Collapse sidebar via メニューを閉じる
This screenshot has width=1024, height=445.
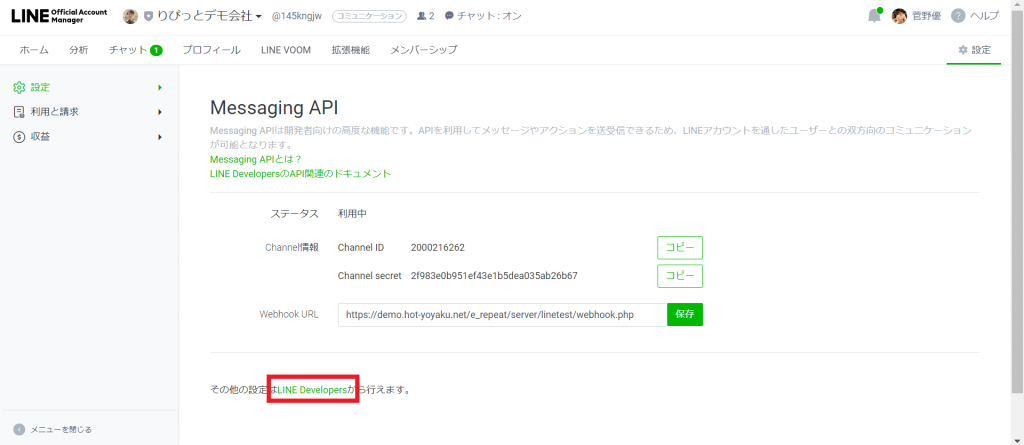click(x=54, y=429)
